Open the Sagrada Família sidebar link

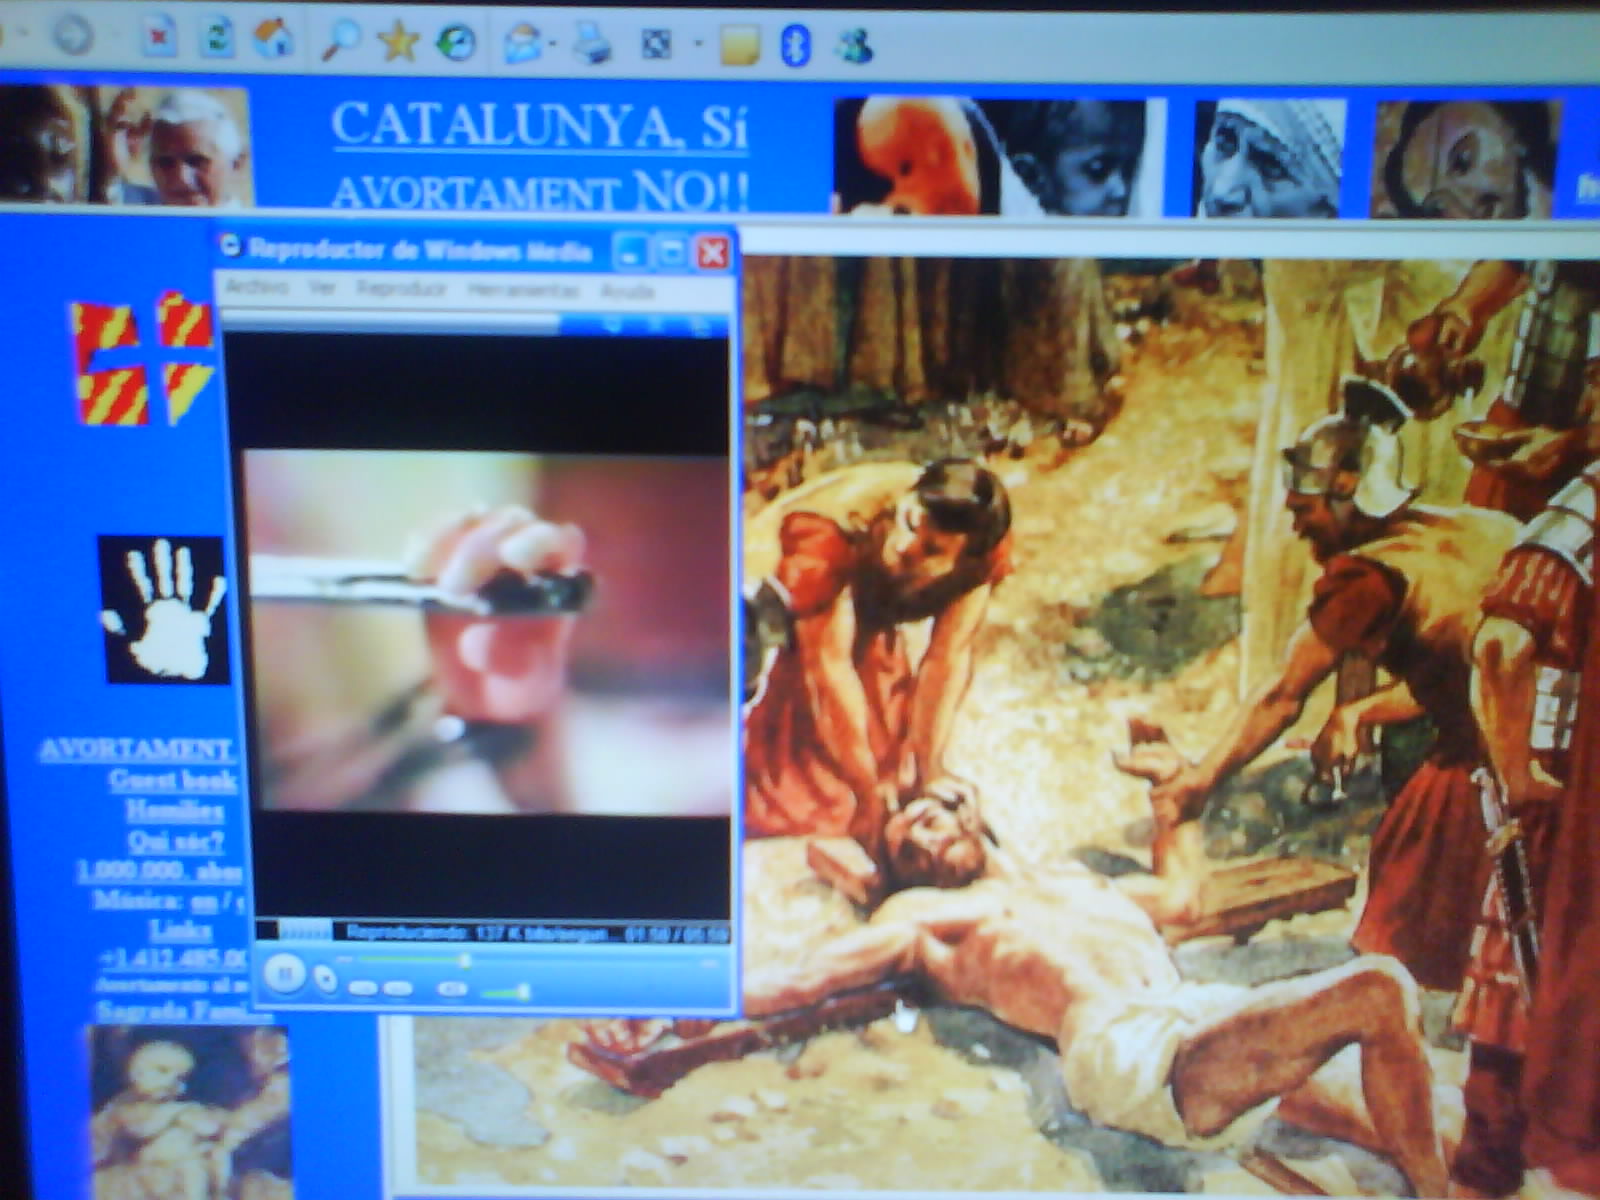pyautogui.click(x=183, y=1011)
